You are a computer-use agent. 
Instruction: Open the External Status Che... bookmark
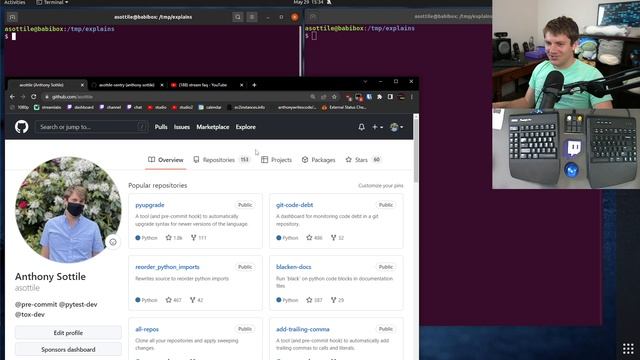pyautogui.click(x=344, y=107)
